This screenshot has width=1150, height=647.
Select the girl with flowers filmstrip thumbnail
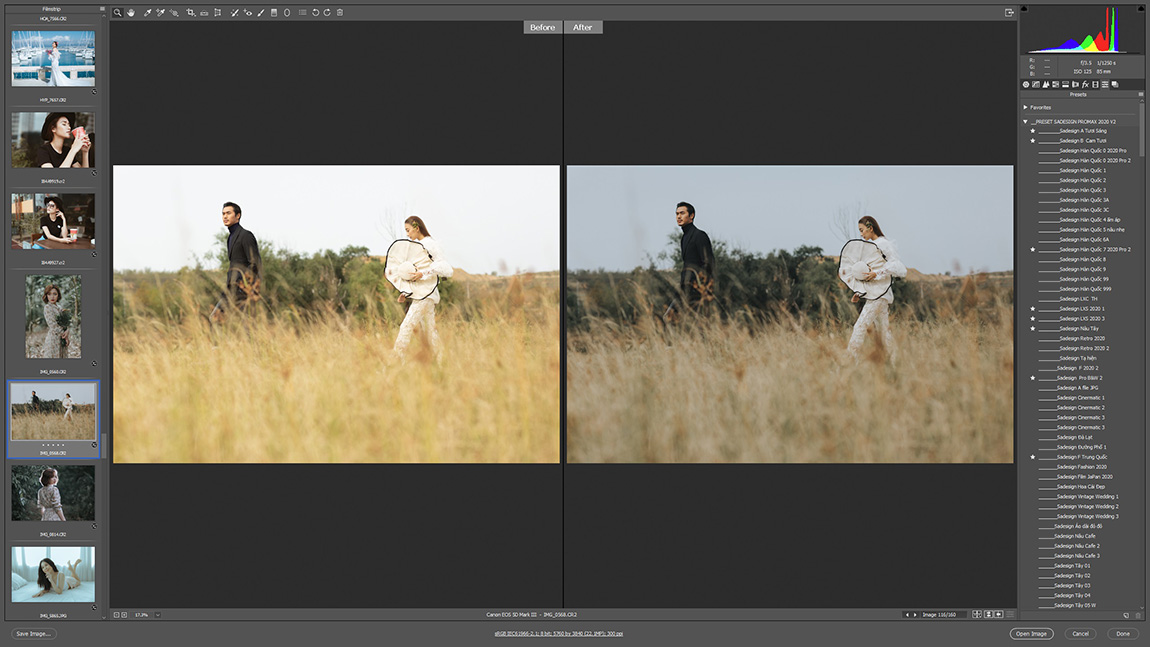coord(53,317)
